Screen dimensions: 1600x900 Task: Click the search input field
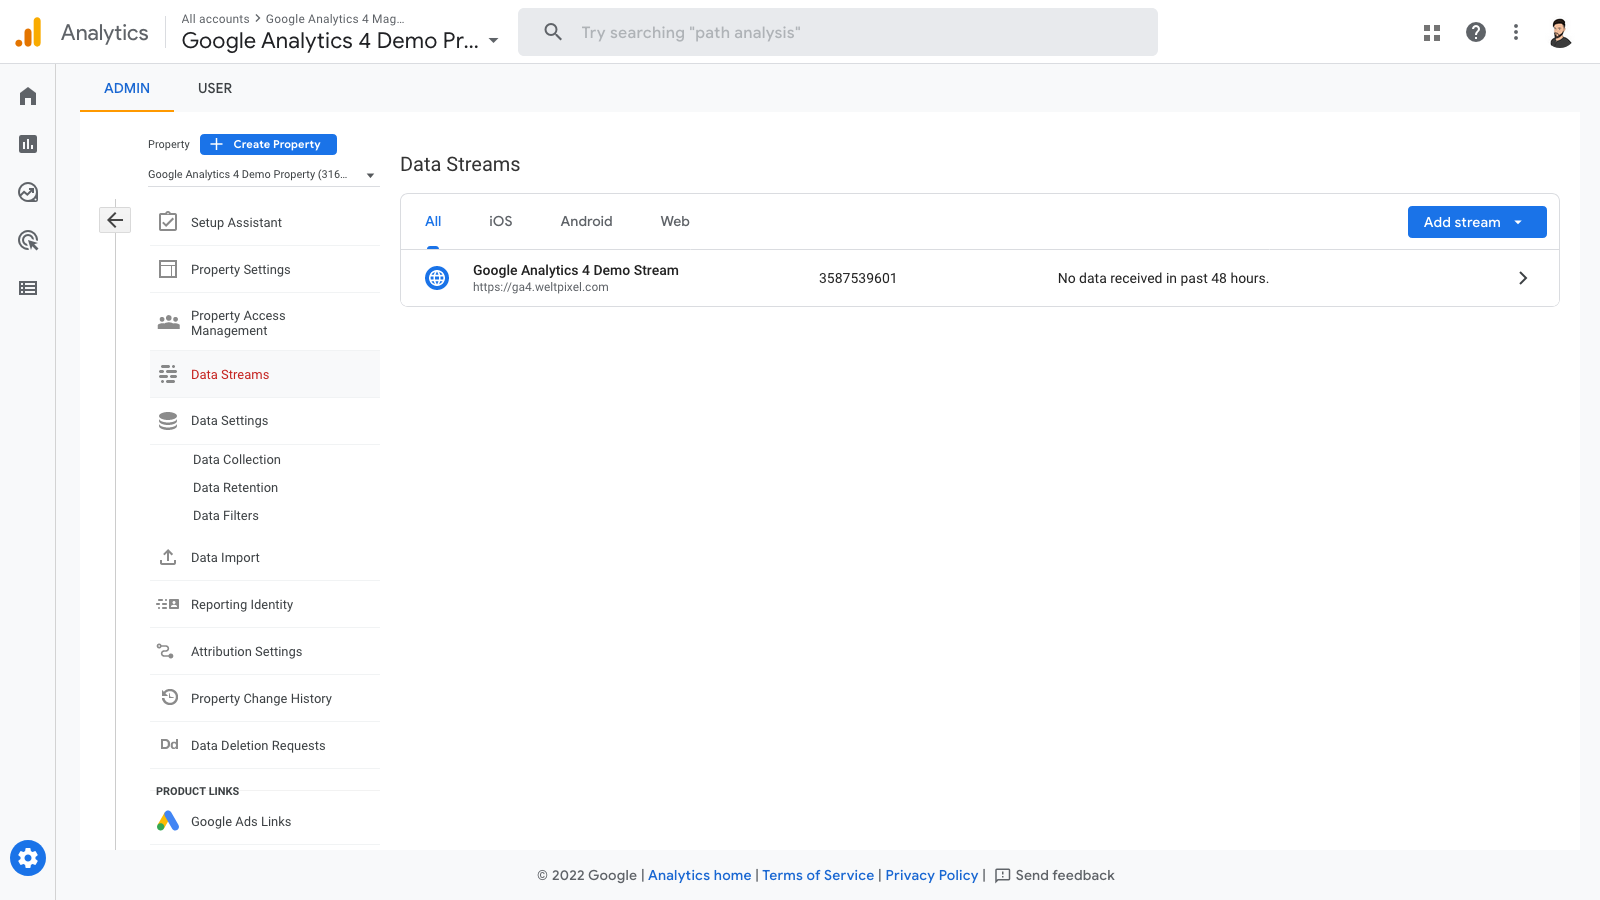[x=838, y=32]
